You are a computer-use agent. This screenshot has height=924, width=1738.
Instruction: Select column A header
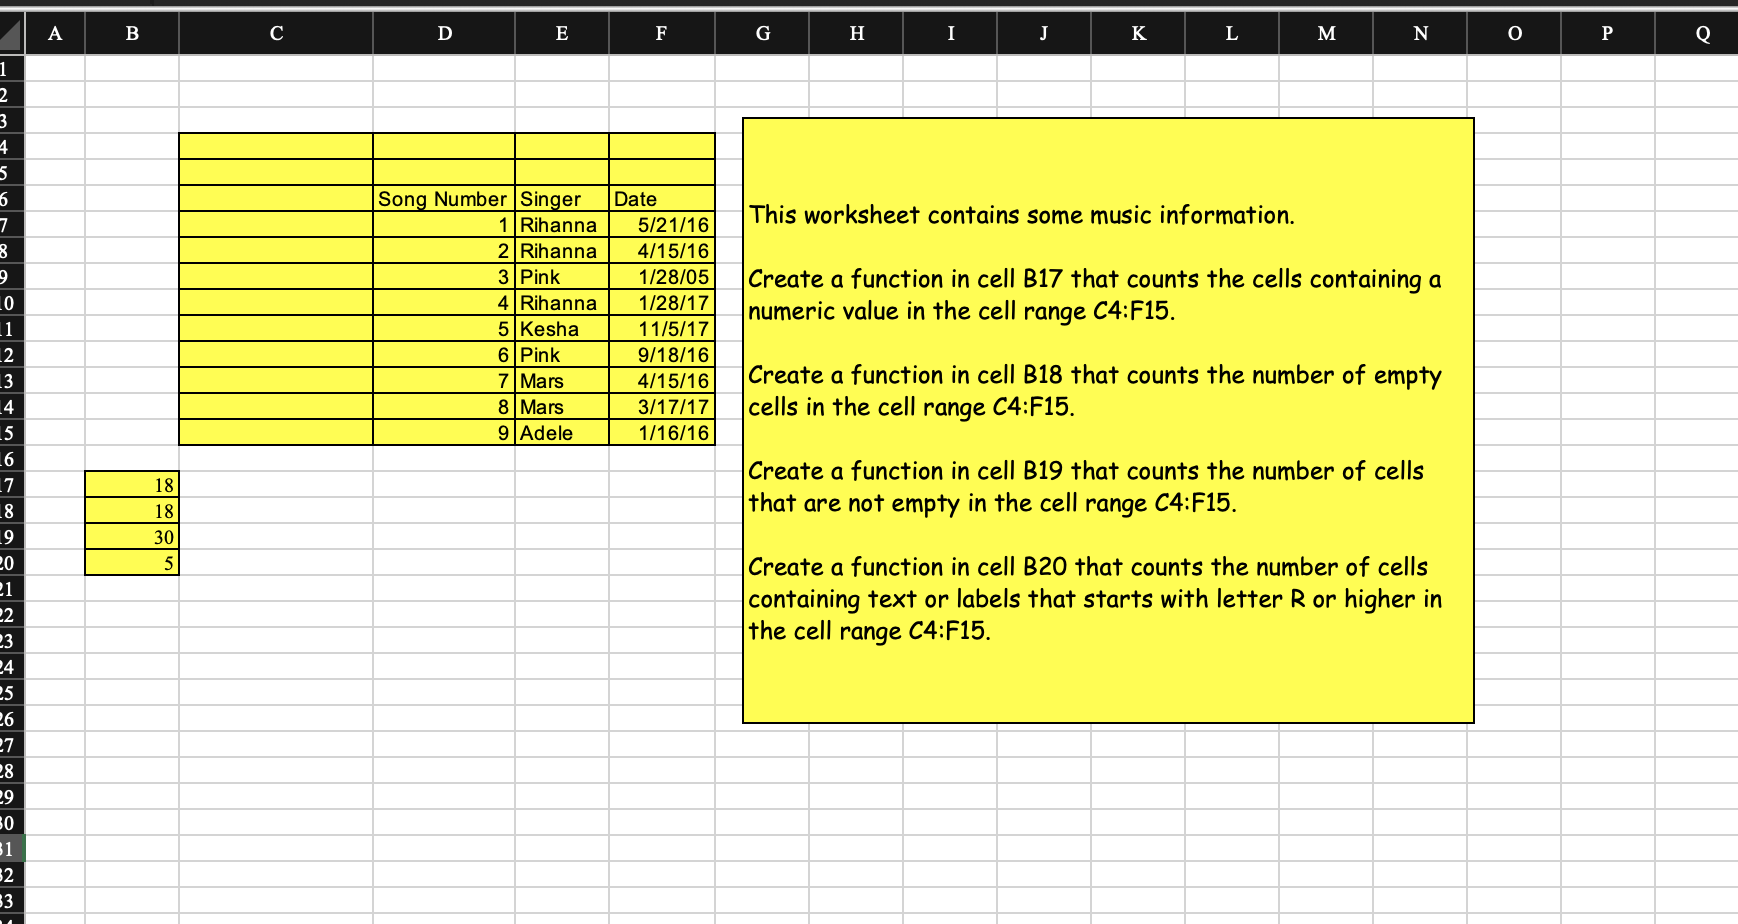tap(55, 34)
